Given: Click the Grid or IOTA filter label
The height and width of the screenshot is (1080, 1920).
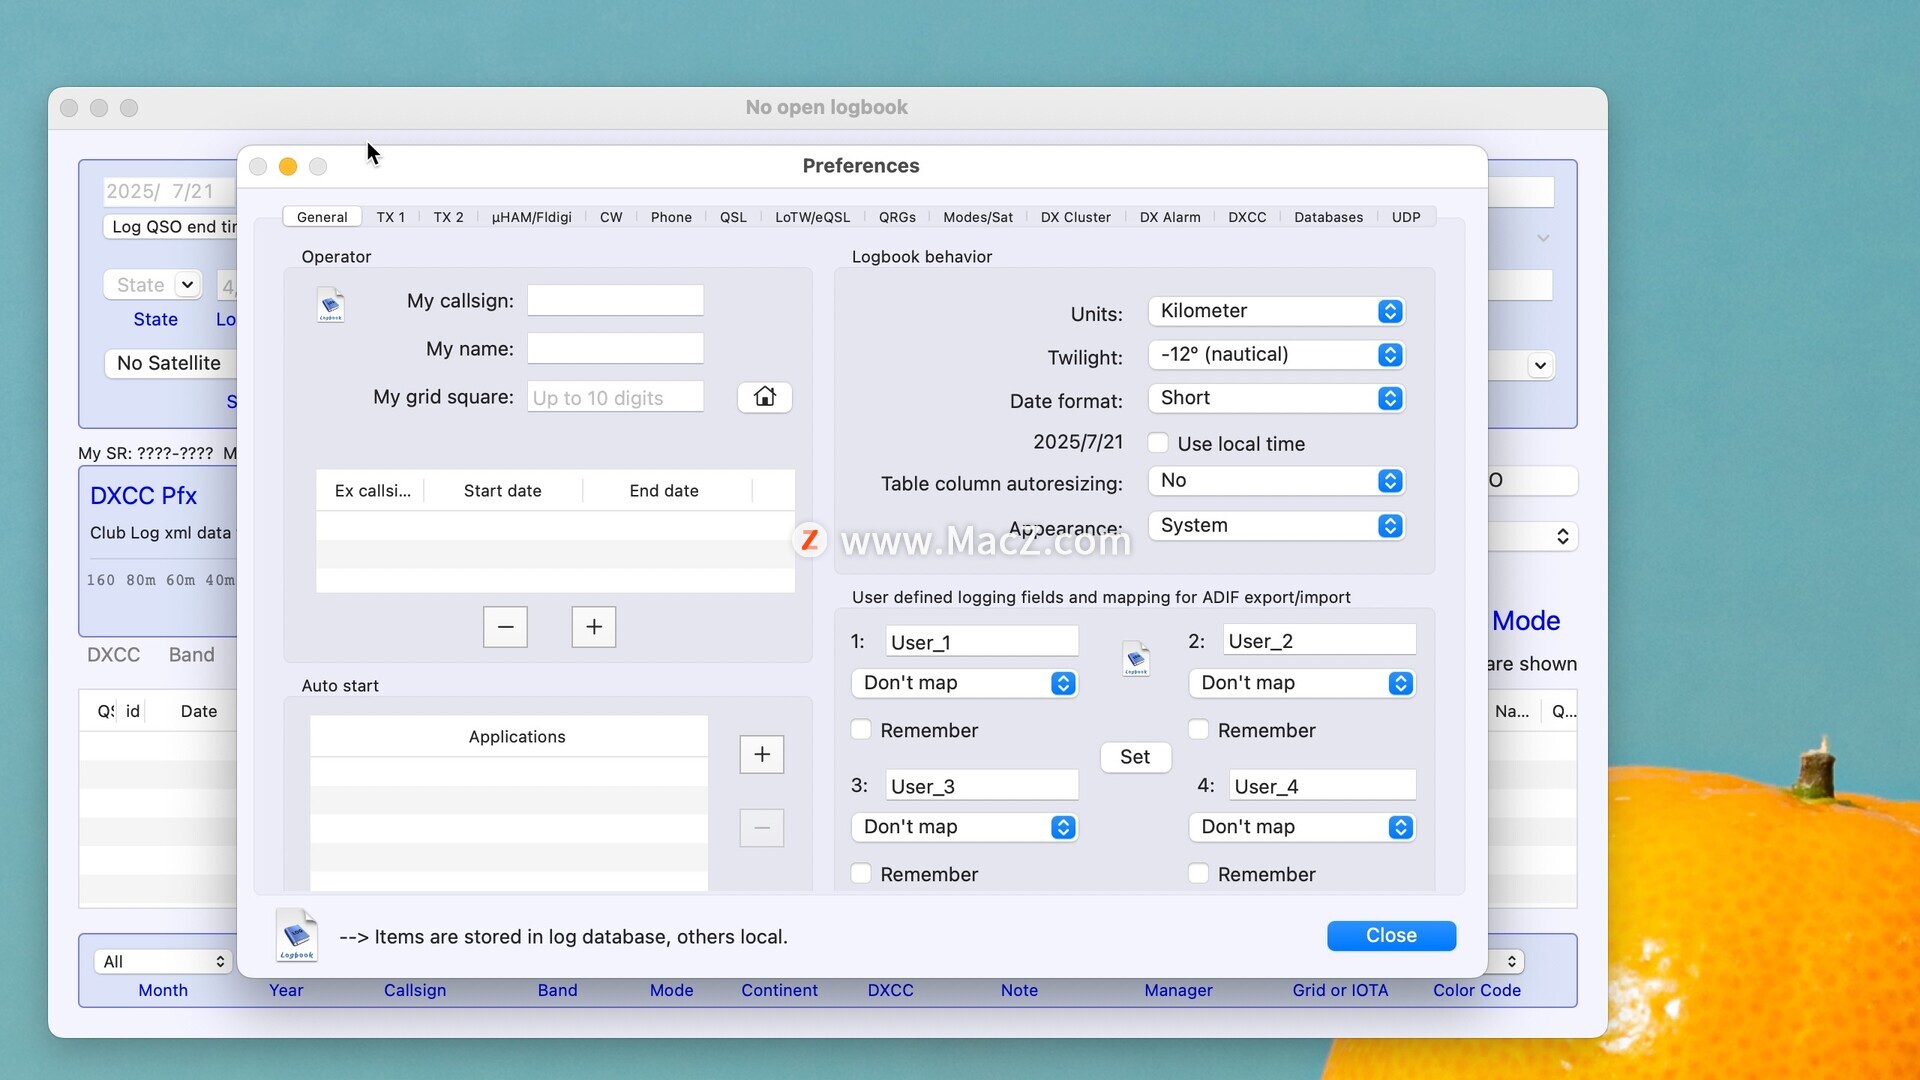Looking at the screenshot, I should click(x=1340, y=990).
